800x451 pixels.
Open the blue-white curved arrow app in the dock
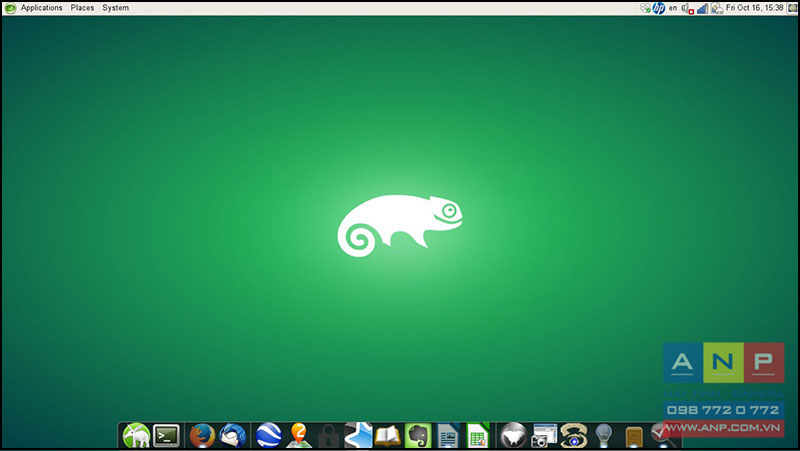point(358,436)
